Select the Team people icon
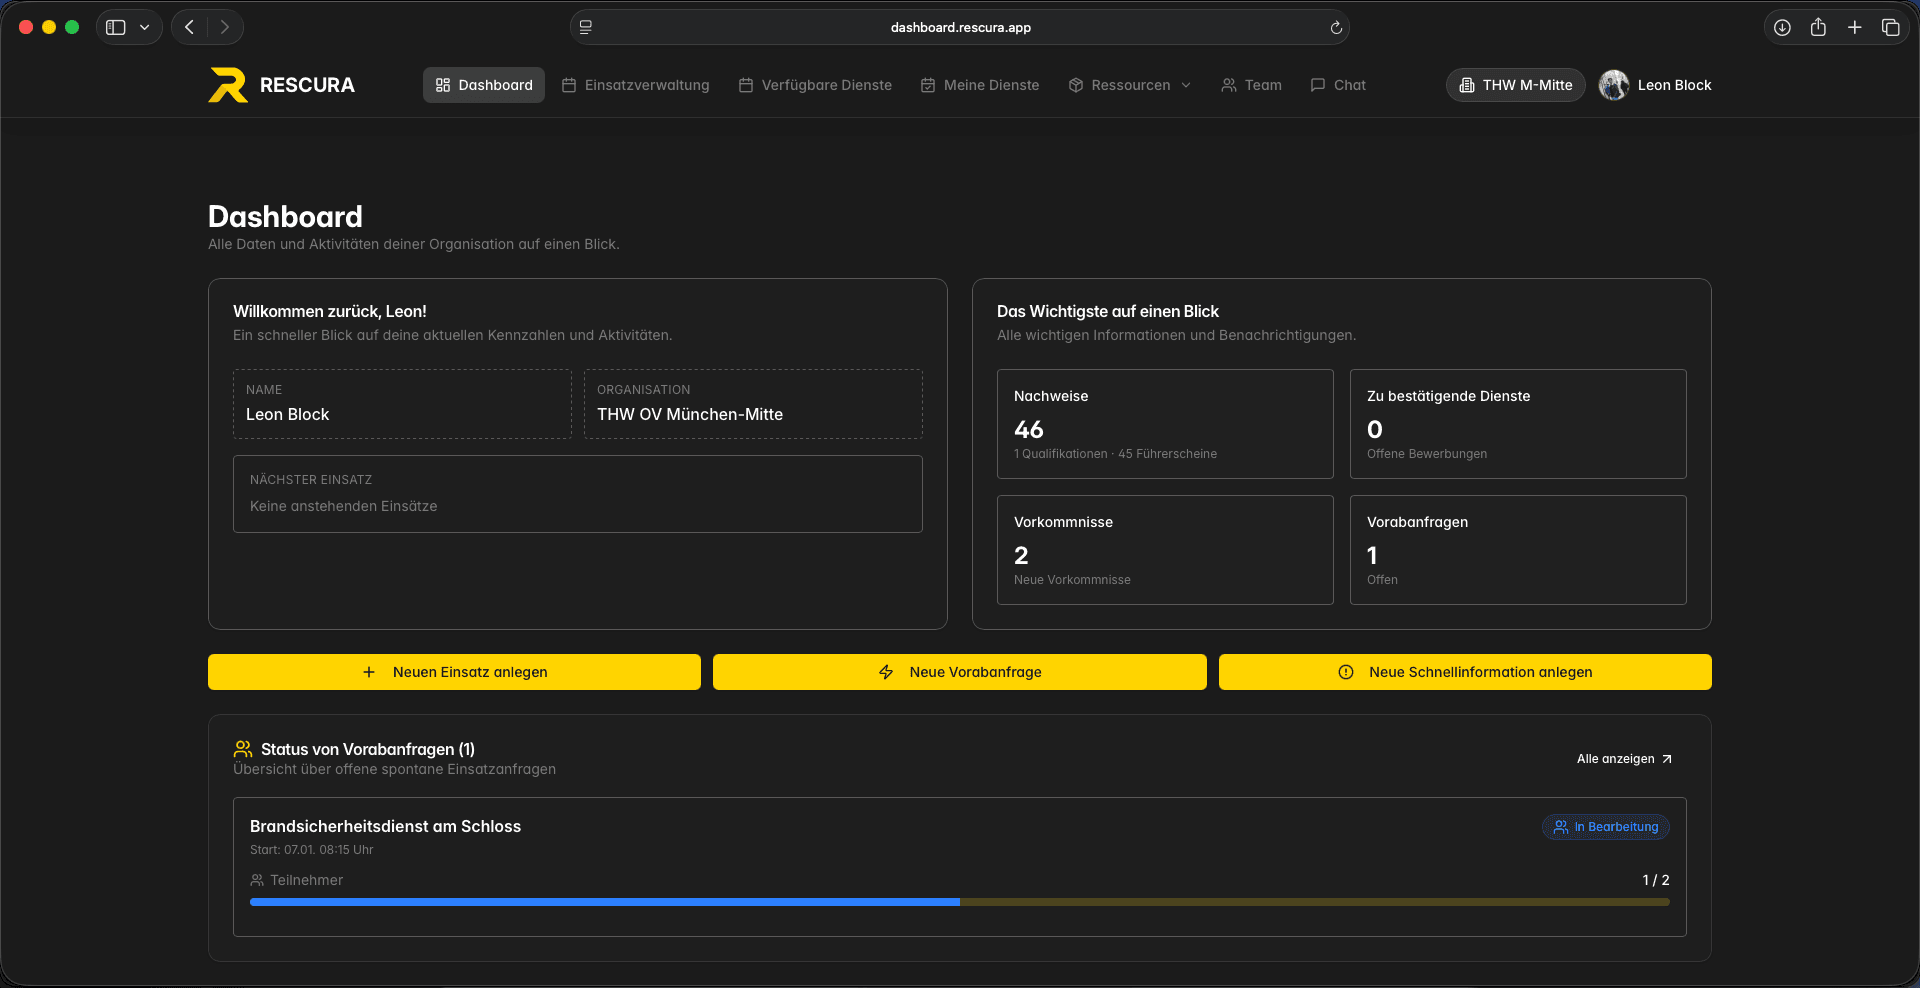 tap(1228, 85)
